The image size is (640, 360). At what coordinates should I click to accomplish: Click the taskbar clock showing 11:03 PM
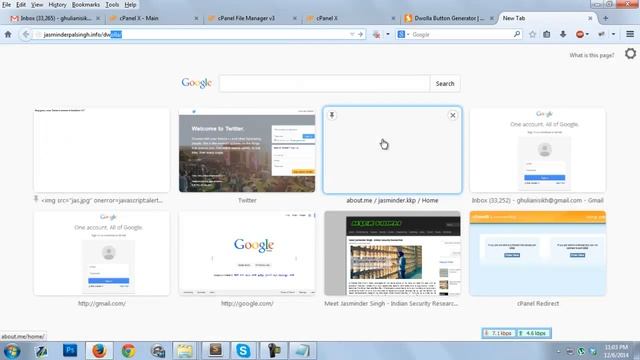(616, 351)
